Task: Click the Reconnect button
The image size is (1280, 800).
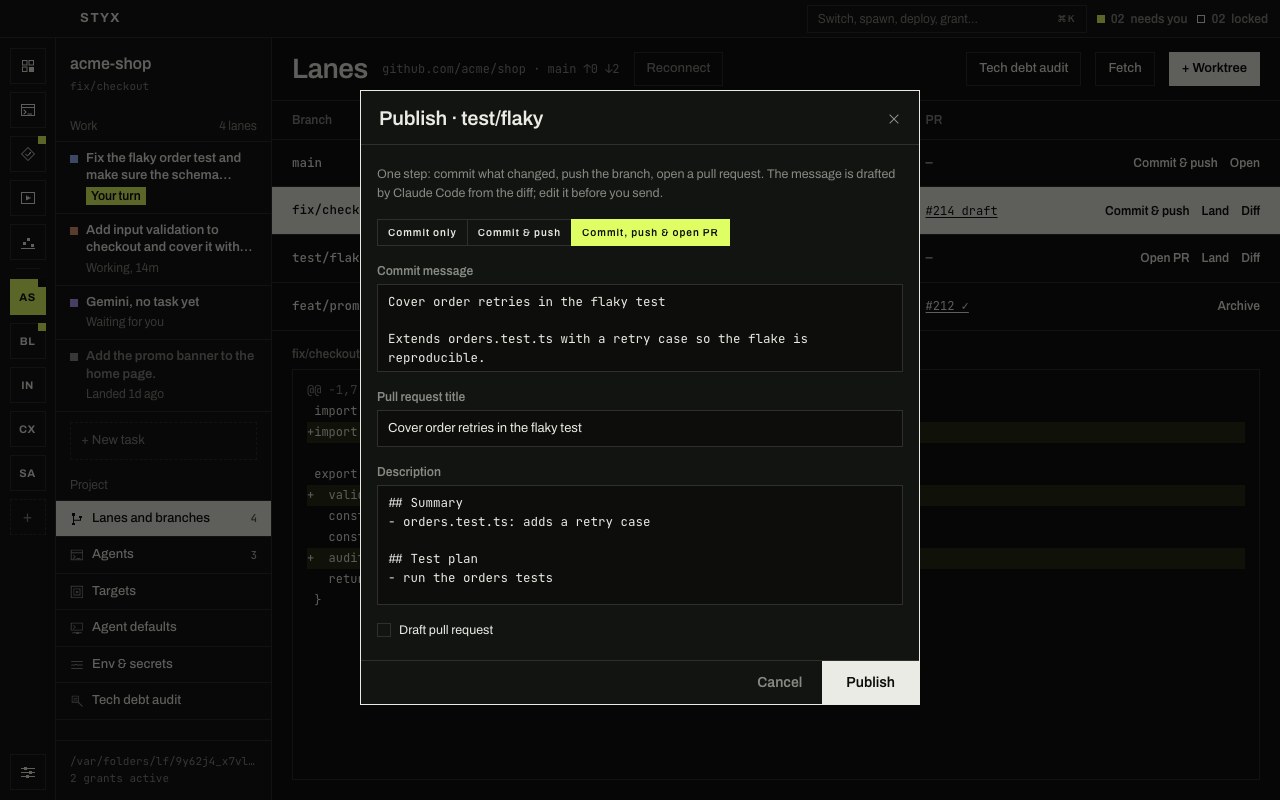Action: tap(678, 68)
